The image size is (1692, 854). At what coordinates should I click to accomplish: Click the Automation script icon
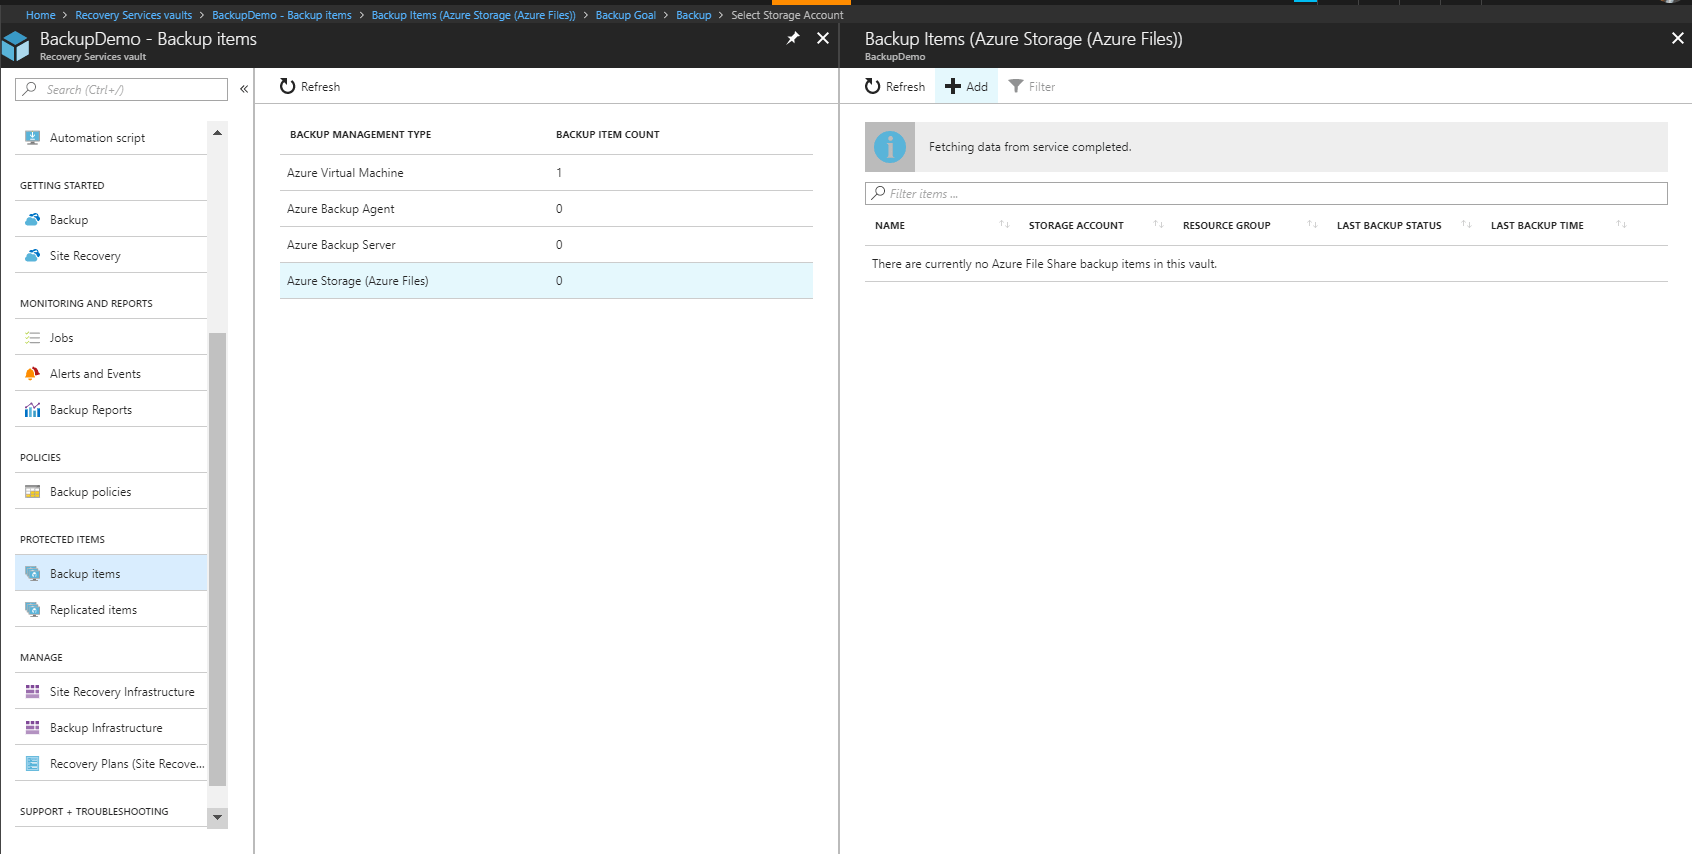tap(32, 138)
